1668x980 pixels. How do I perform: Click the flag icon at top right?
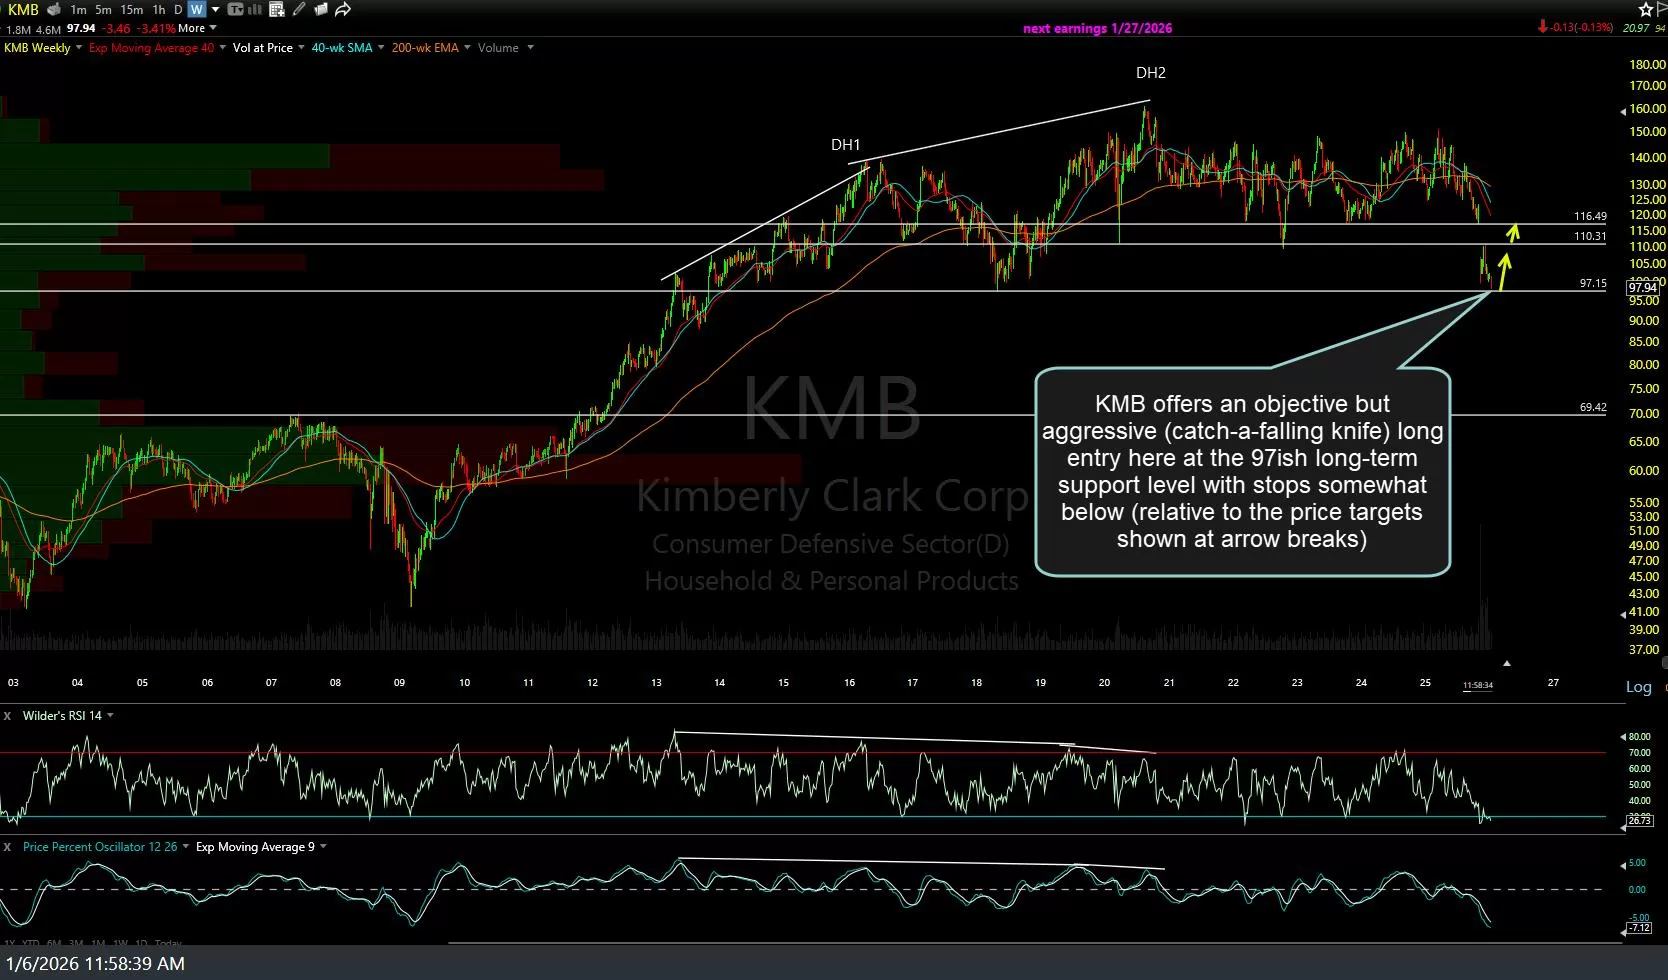tap(1661, 9)
